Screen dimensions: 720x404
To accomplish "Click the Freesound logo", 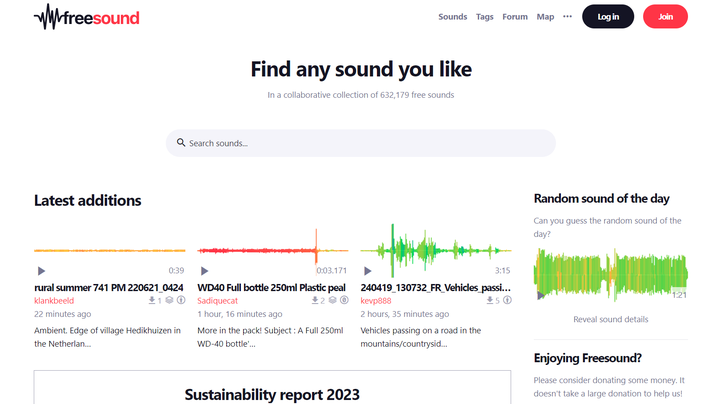I will click(x=86, y=17).
